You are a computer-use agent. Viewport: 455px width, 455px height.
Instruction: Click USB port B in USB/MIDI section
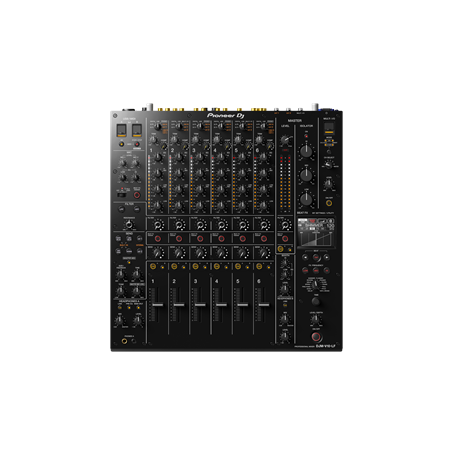pos(137,130)
